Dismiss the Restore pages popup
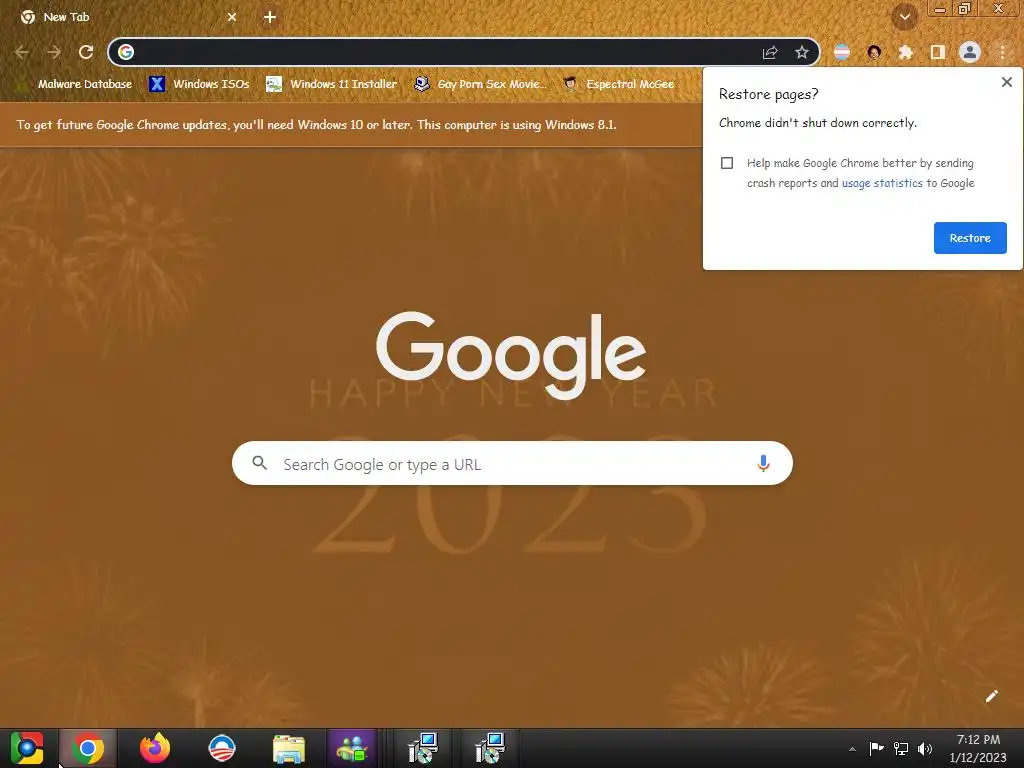Screen dimensions: 1024x768 1006,82
